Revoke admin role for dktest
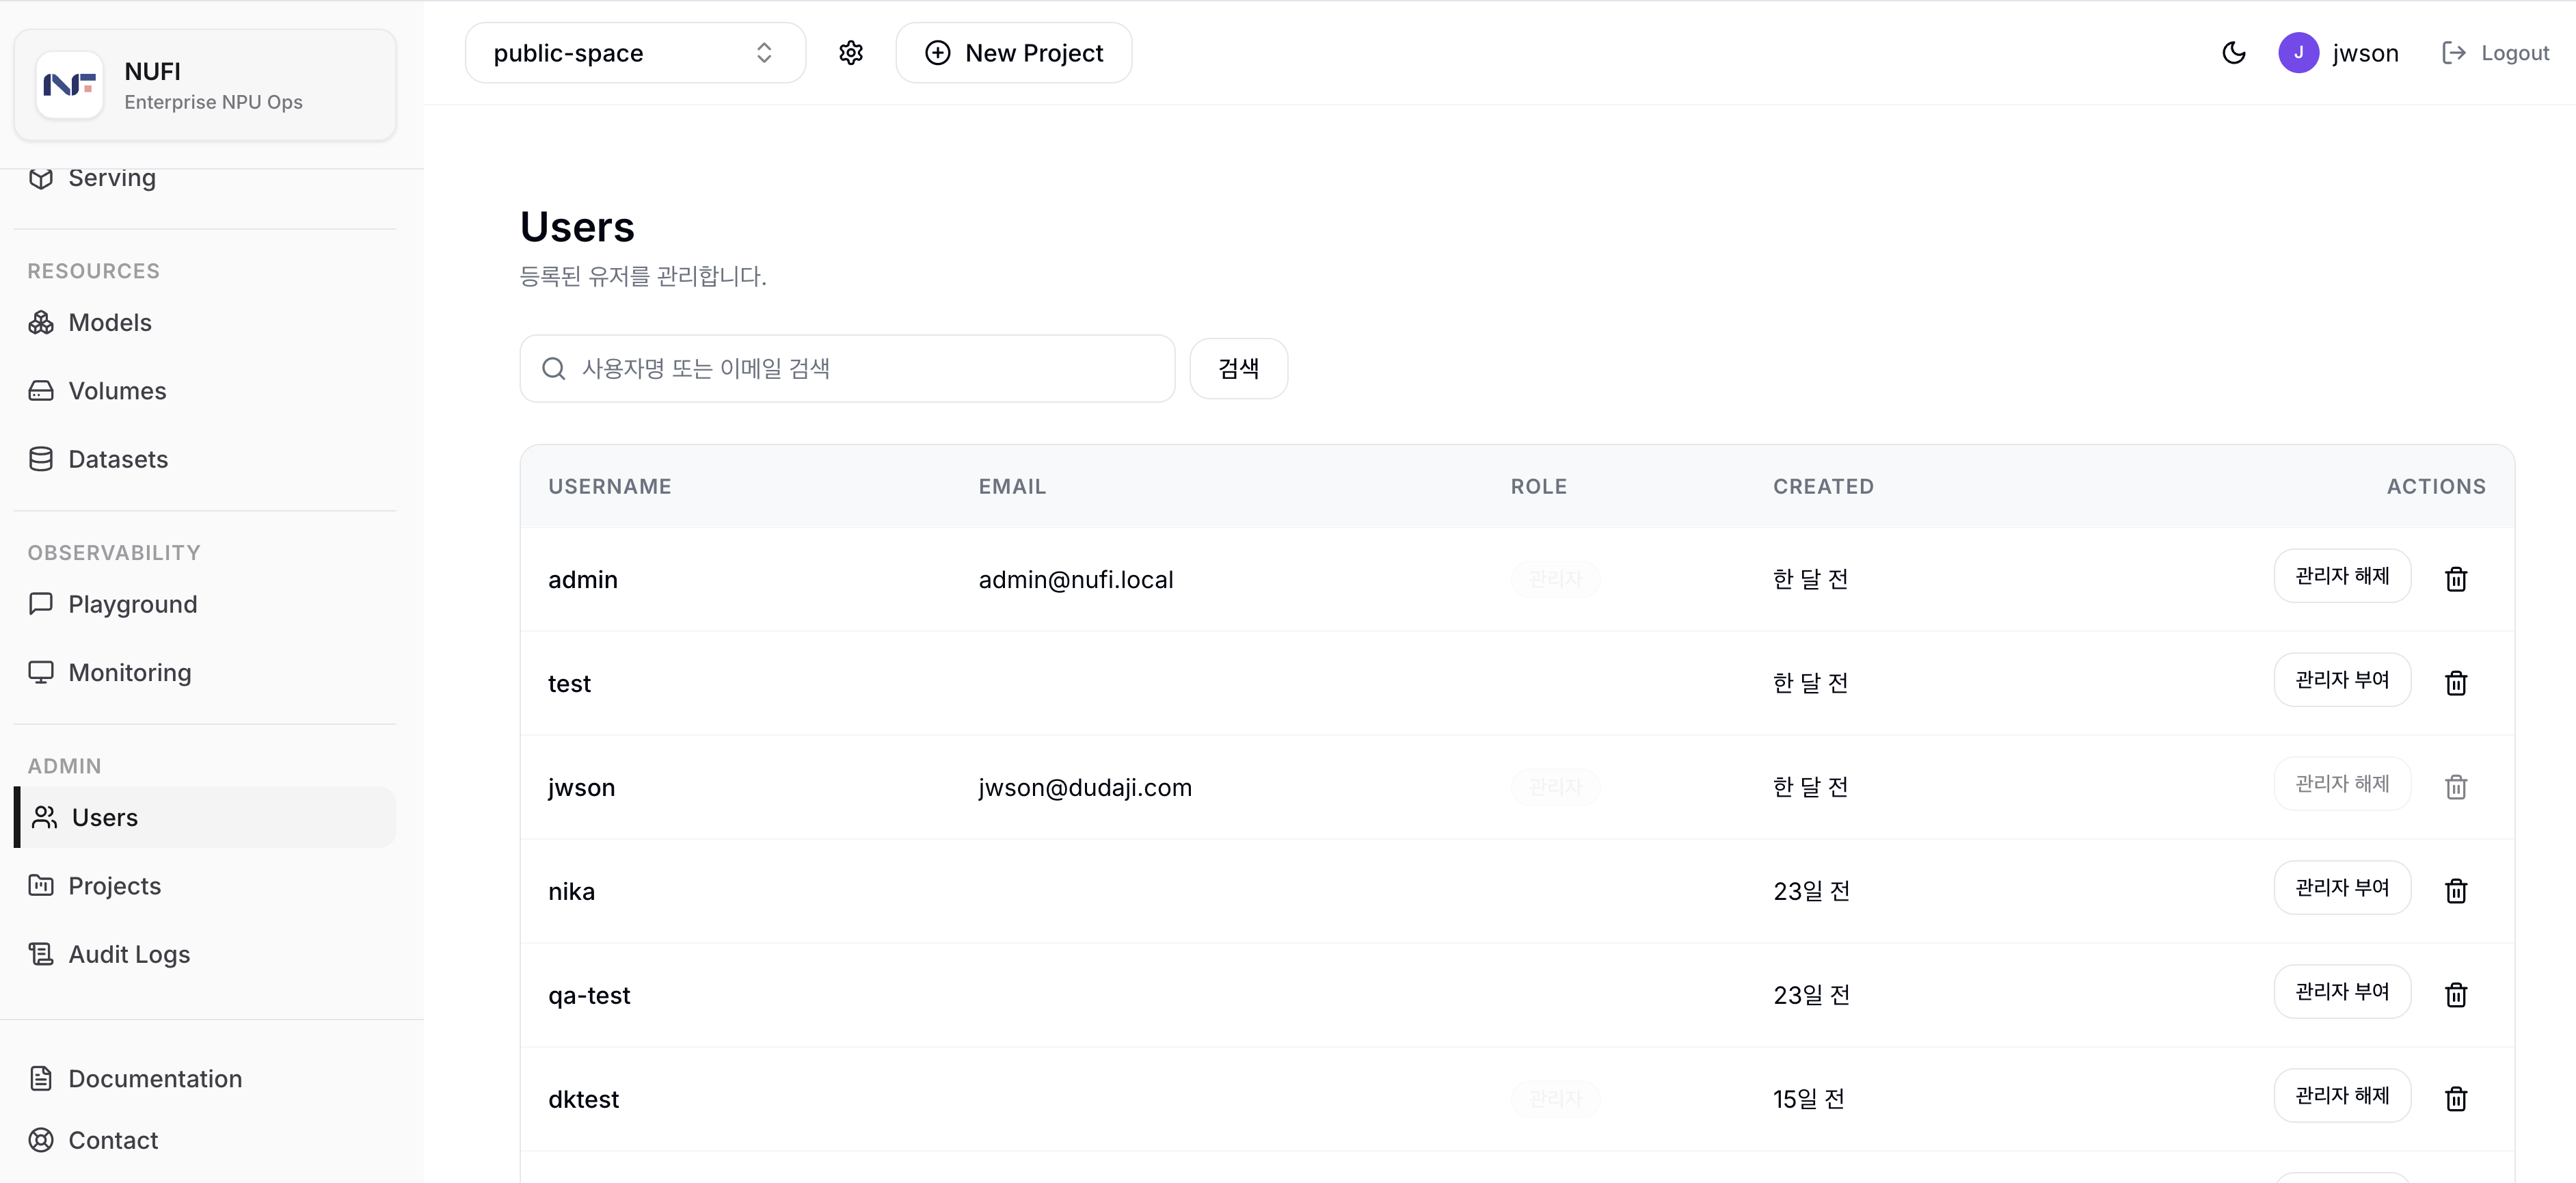The width and height of the screenshot is (2576, 1183). click(x=2342, y=1096)
